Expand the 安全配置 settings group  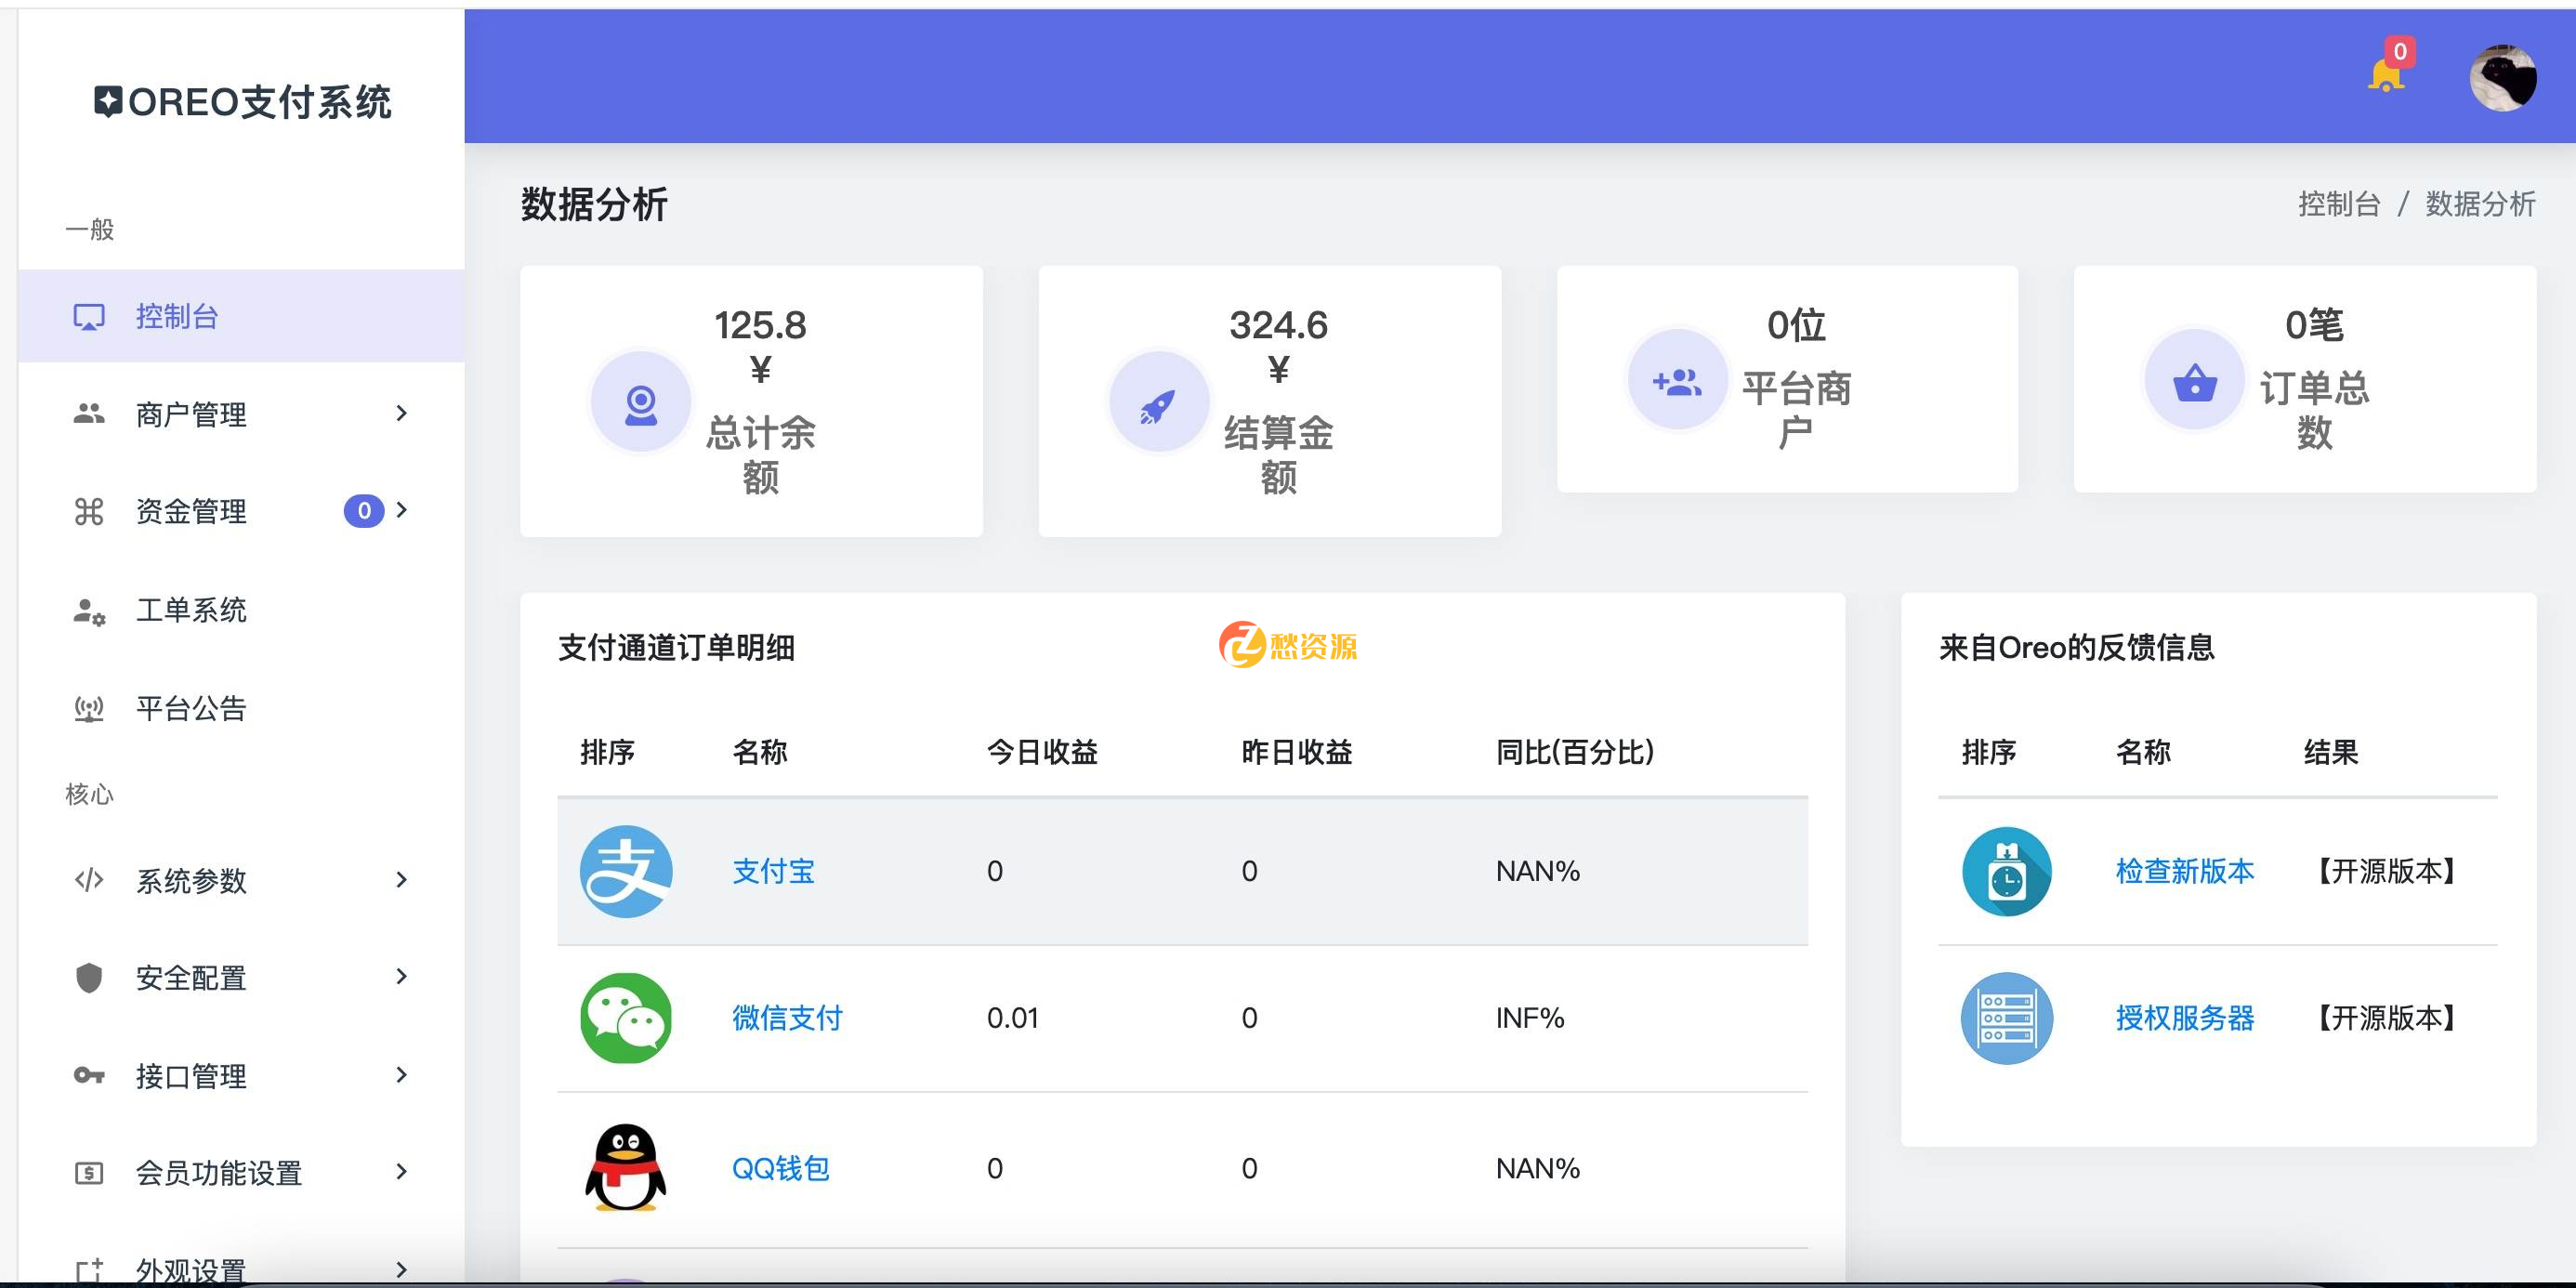[191, 978]
